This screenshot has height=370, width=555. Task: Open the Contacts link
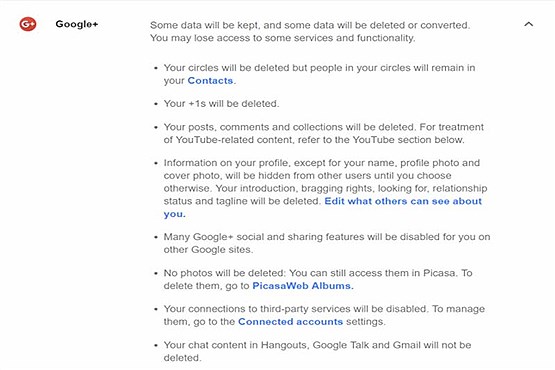point(210,81)
